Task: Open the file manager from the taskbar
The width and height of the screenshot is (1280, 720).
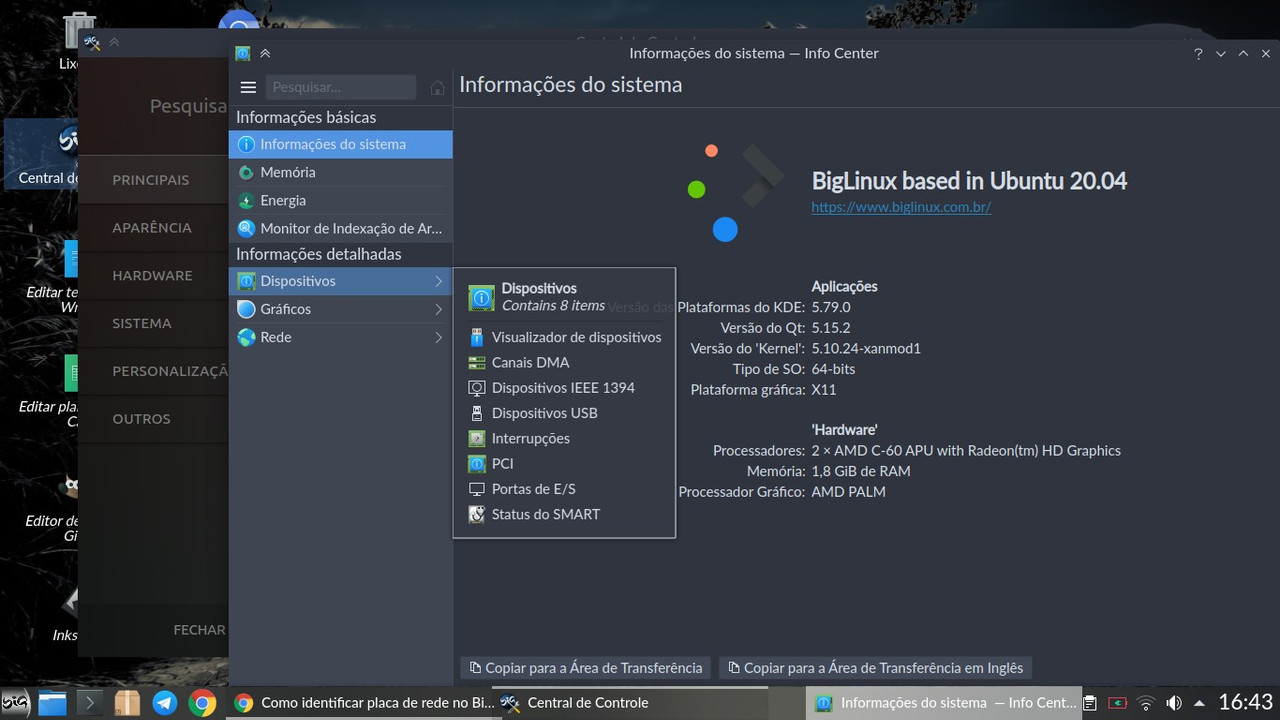Action: pyautogui.click(x=52, y=703)
